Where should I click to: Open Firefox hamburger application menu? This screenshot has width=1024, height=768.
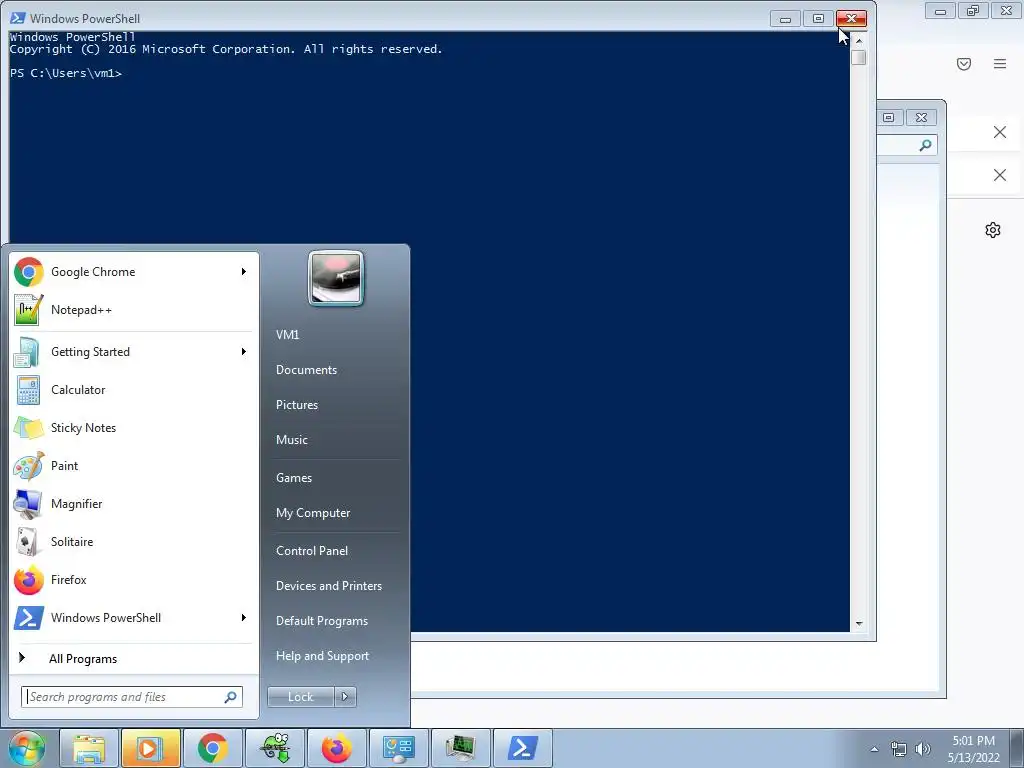pos(1000,63)
